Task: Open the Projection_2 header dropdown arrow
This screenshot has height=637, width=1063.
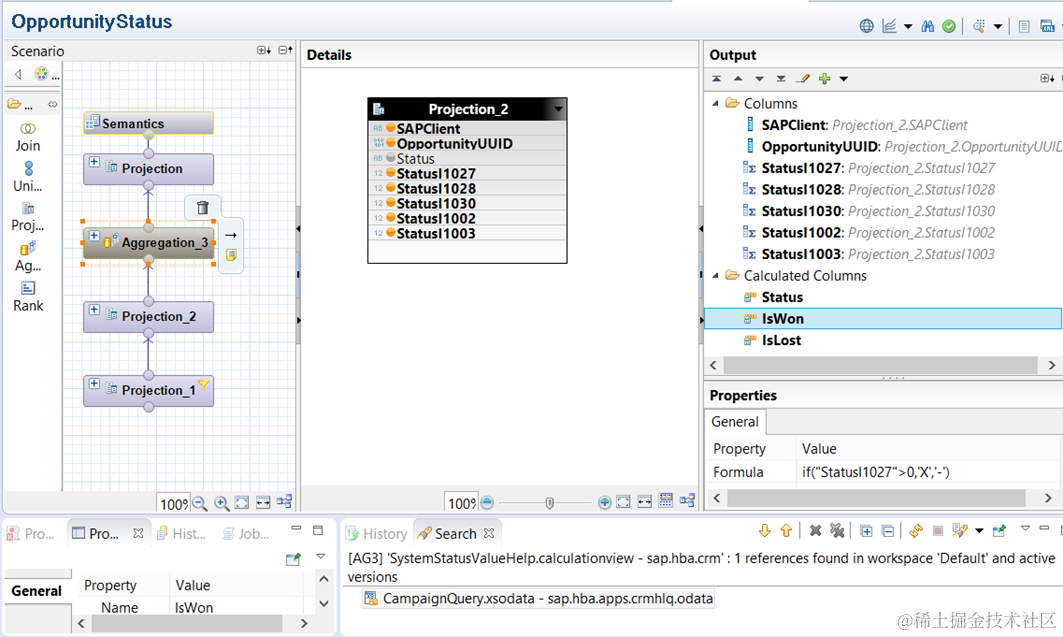Action: click(558, 109)
